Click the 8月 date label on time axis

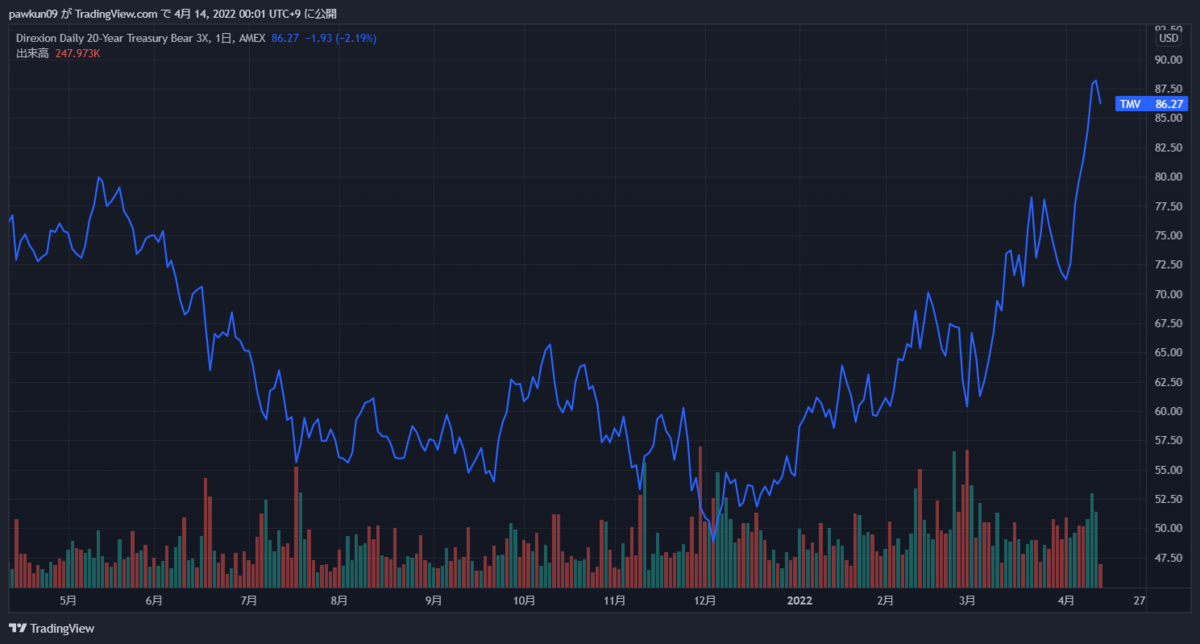[339, 601]
